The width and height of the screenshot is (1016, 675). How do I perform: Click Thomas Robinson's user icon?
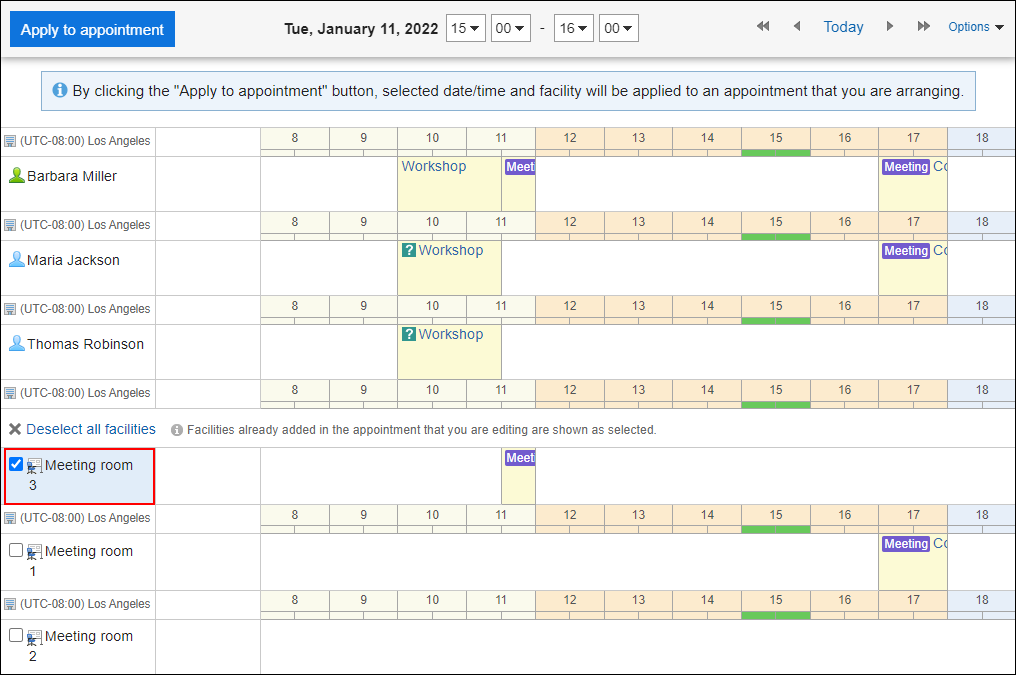coord(16,343)
